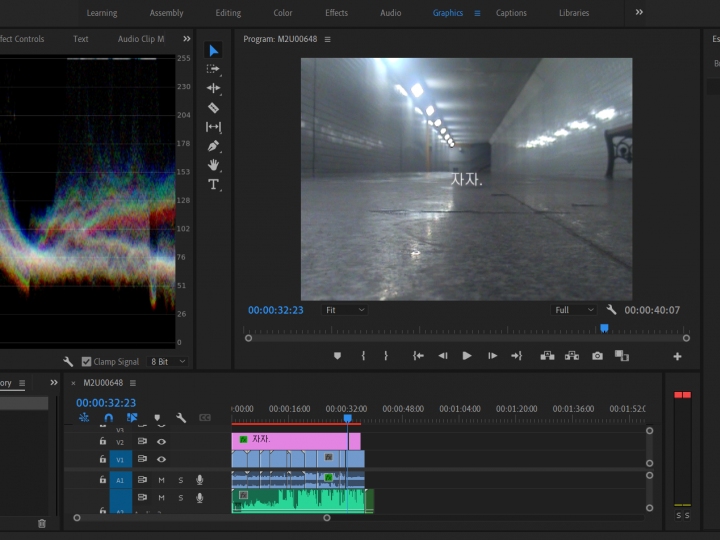The height and width of the screenshot is (540, 720).
Task: Select the Type tool
Action: pyautogui.click(x=213, y=184)
